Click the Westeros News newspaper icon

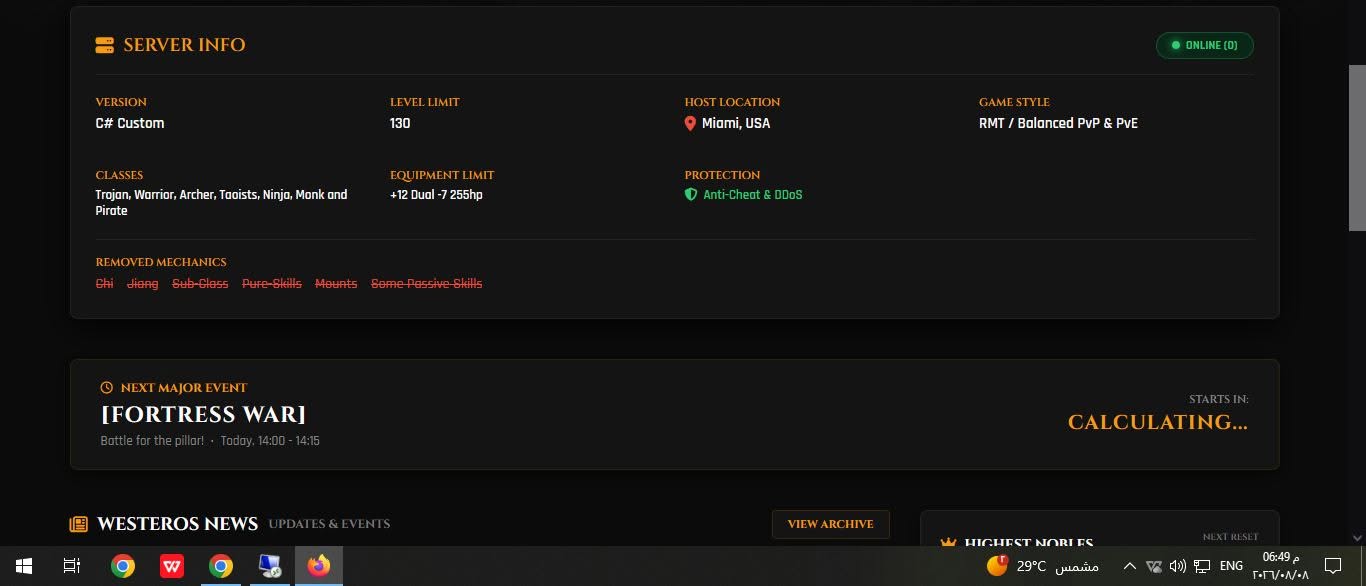[78, 524]
